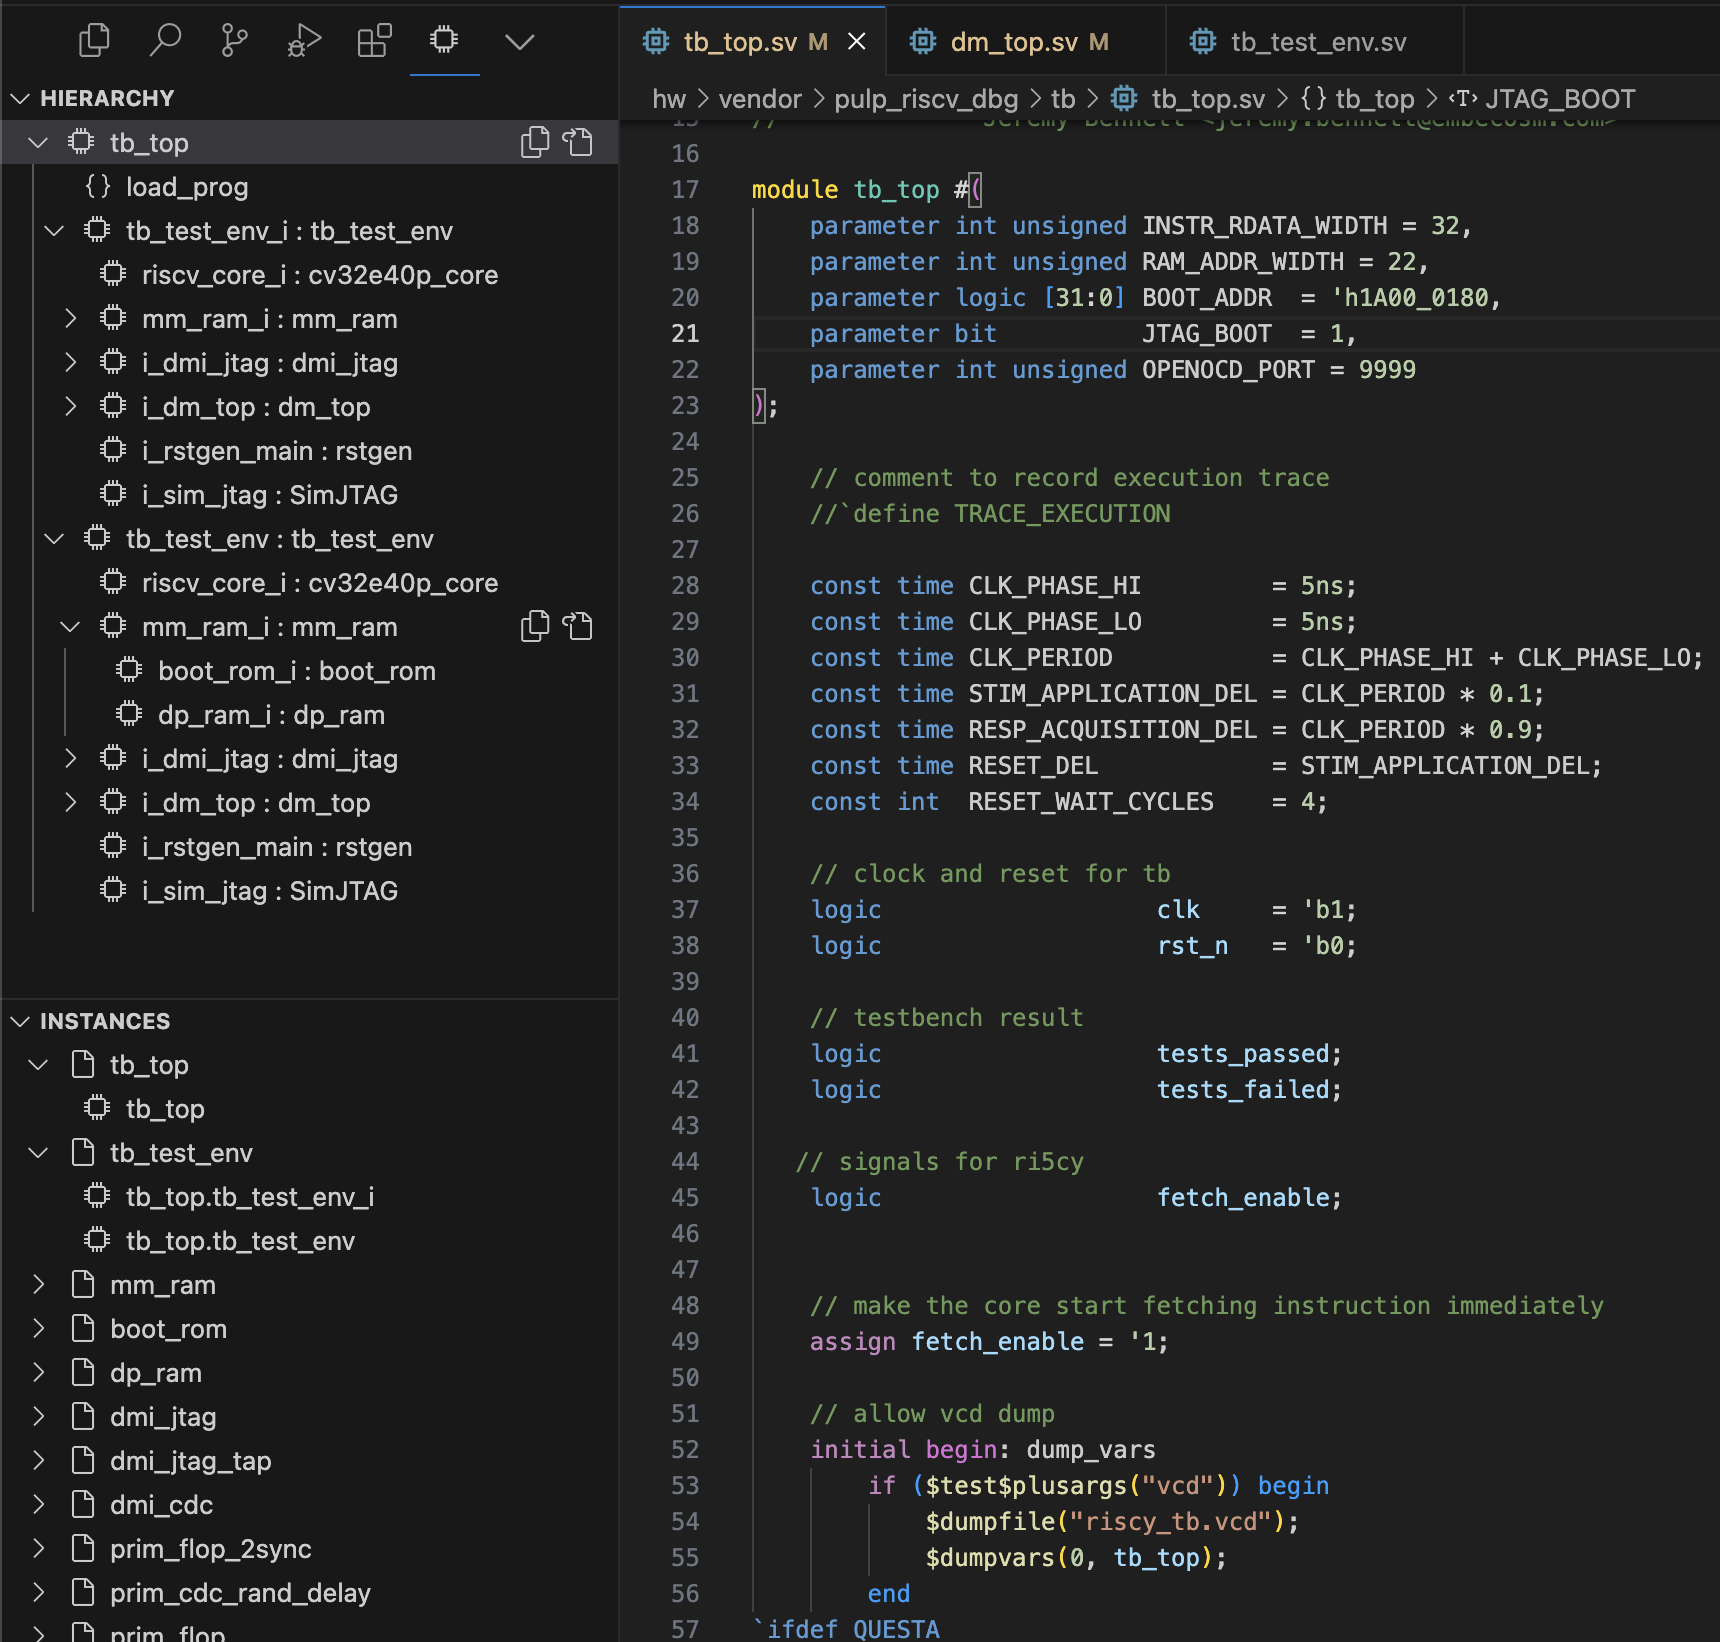Select the chip hierarchy view icon
1720x1642 pixels.
[444, 40]
